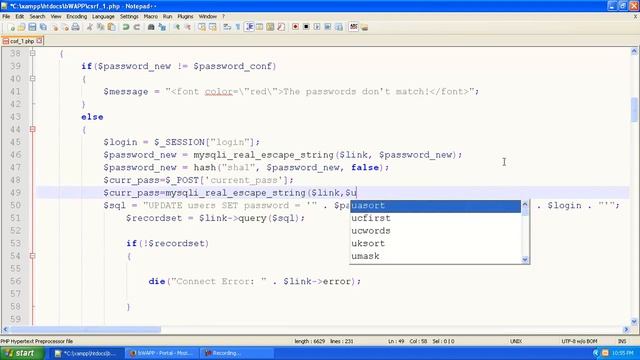
Task: Save all open files
Action: point(43,27)
